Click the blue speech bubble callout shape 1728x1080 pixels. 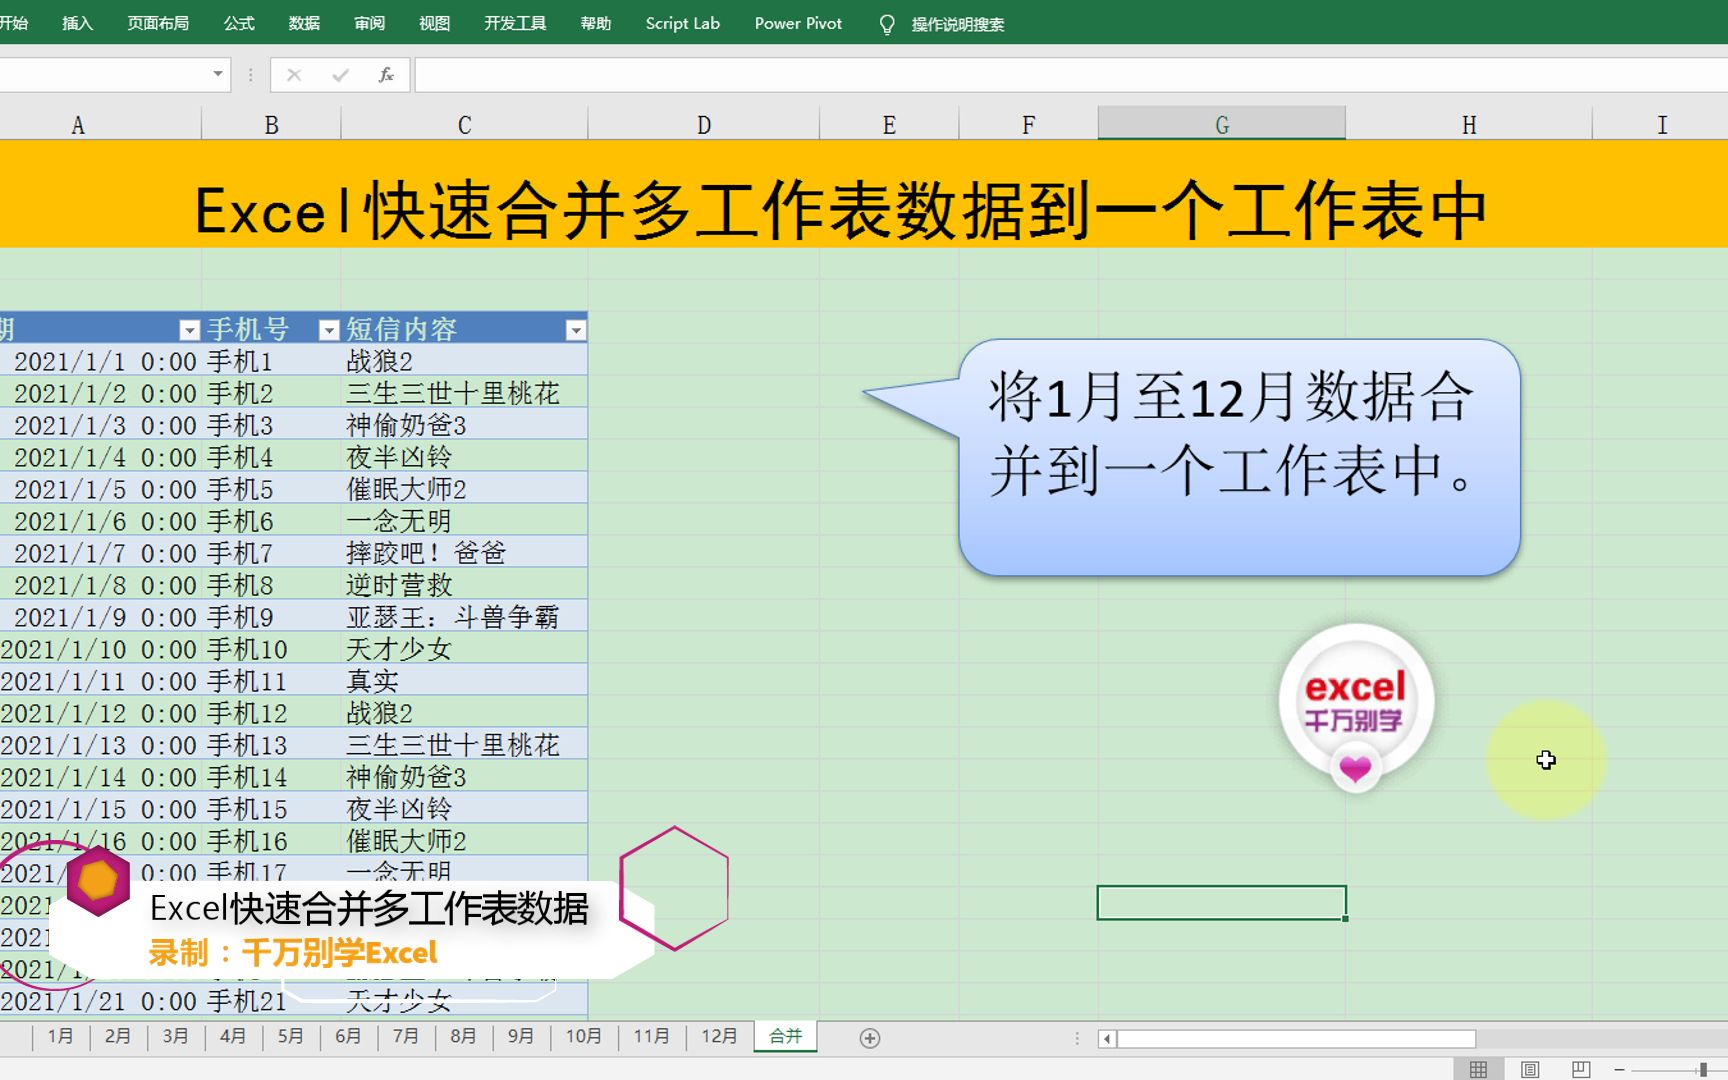pyautogui.click(x=1238, y=458)
